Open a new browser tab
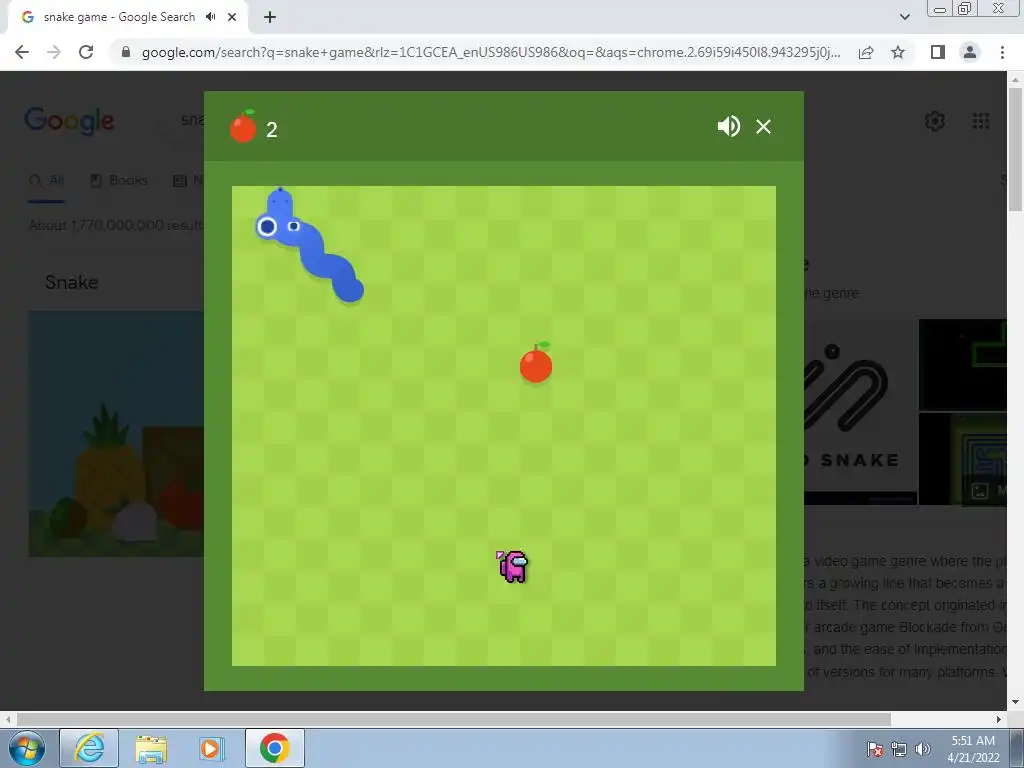This screenshot has width=1024, height=768. point(270,18)
